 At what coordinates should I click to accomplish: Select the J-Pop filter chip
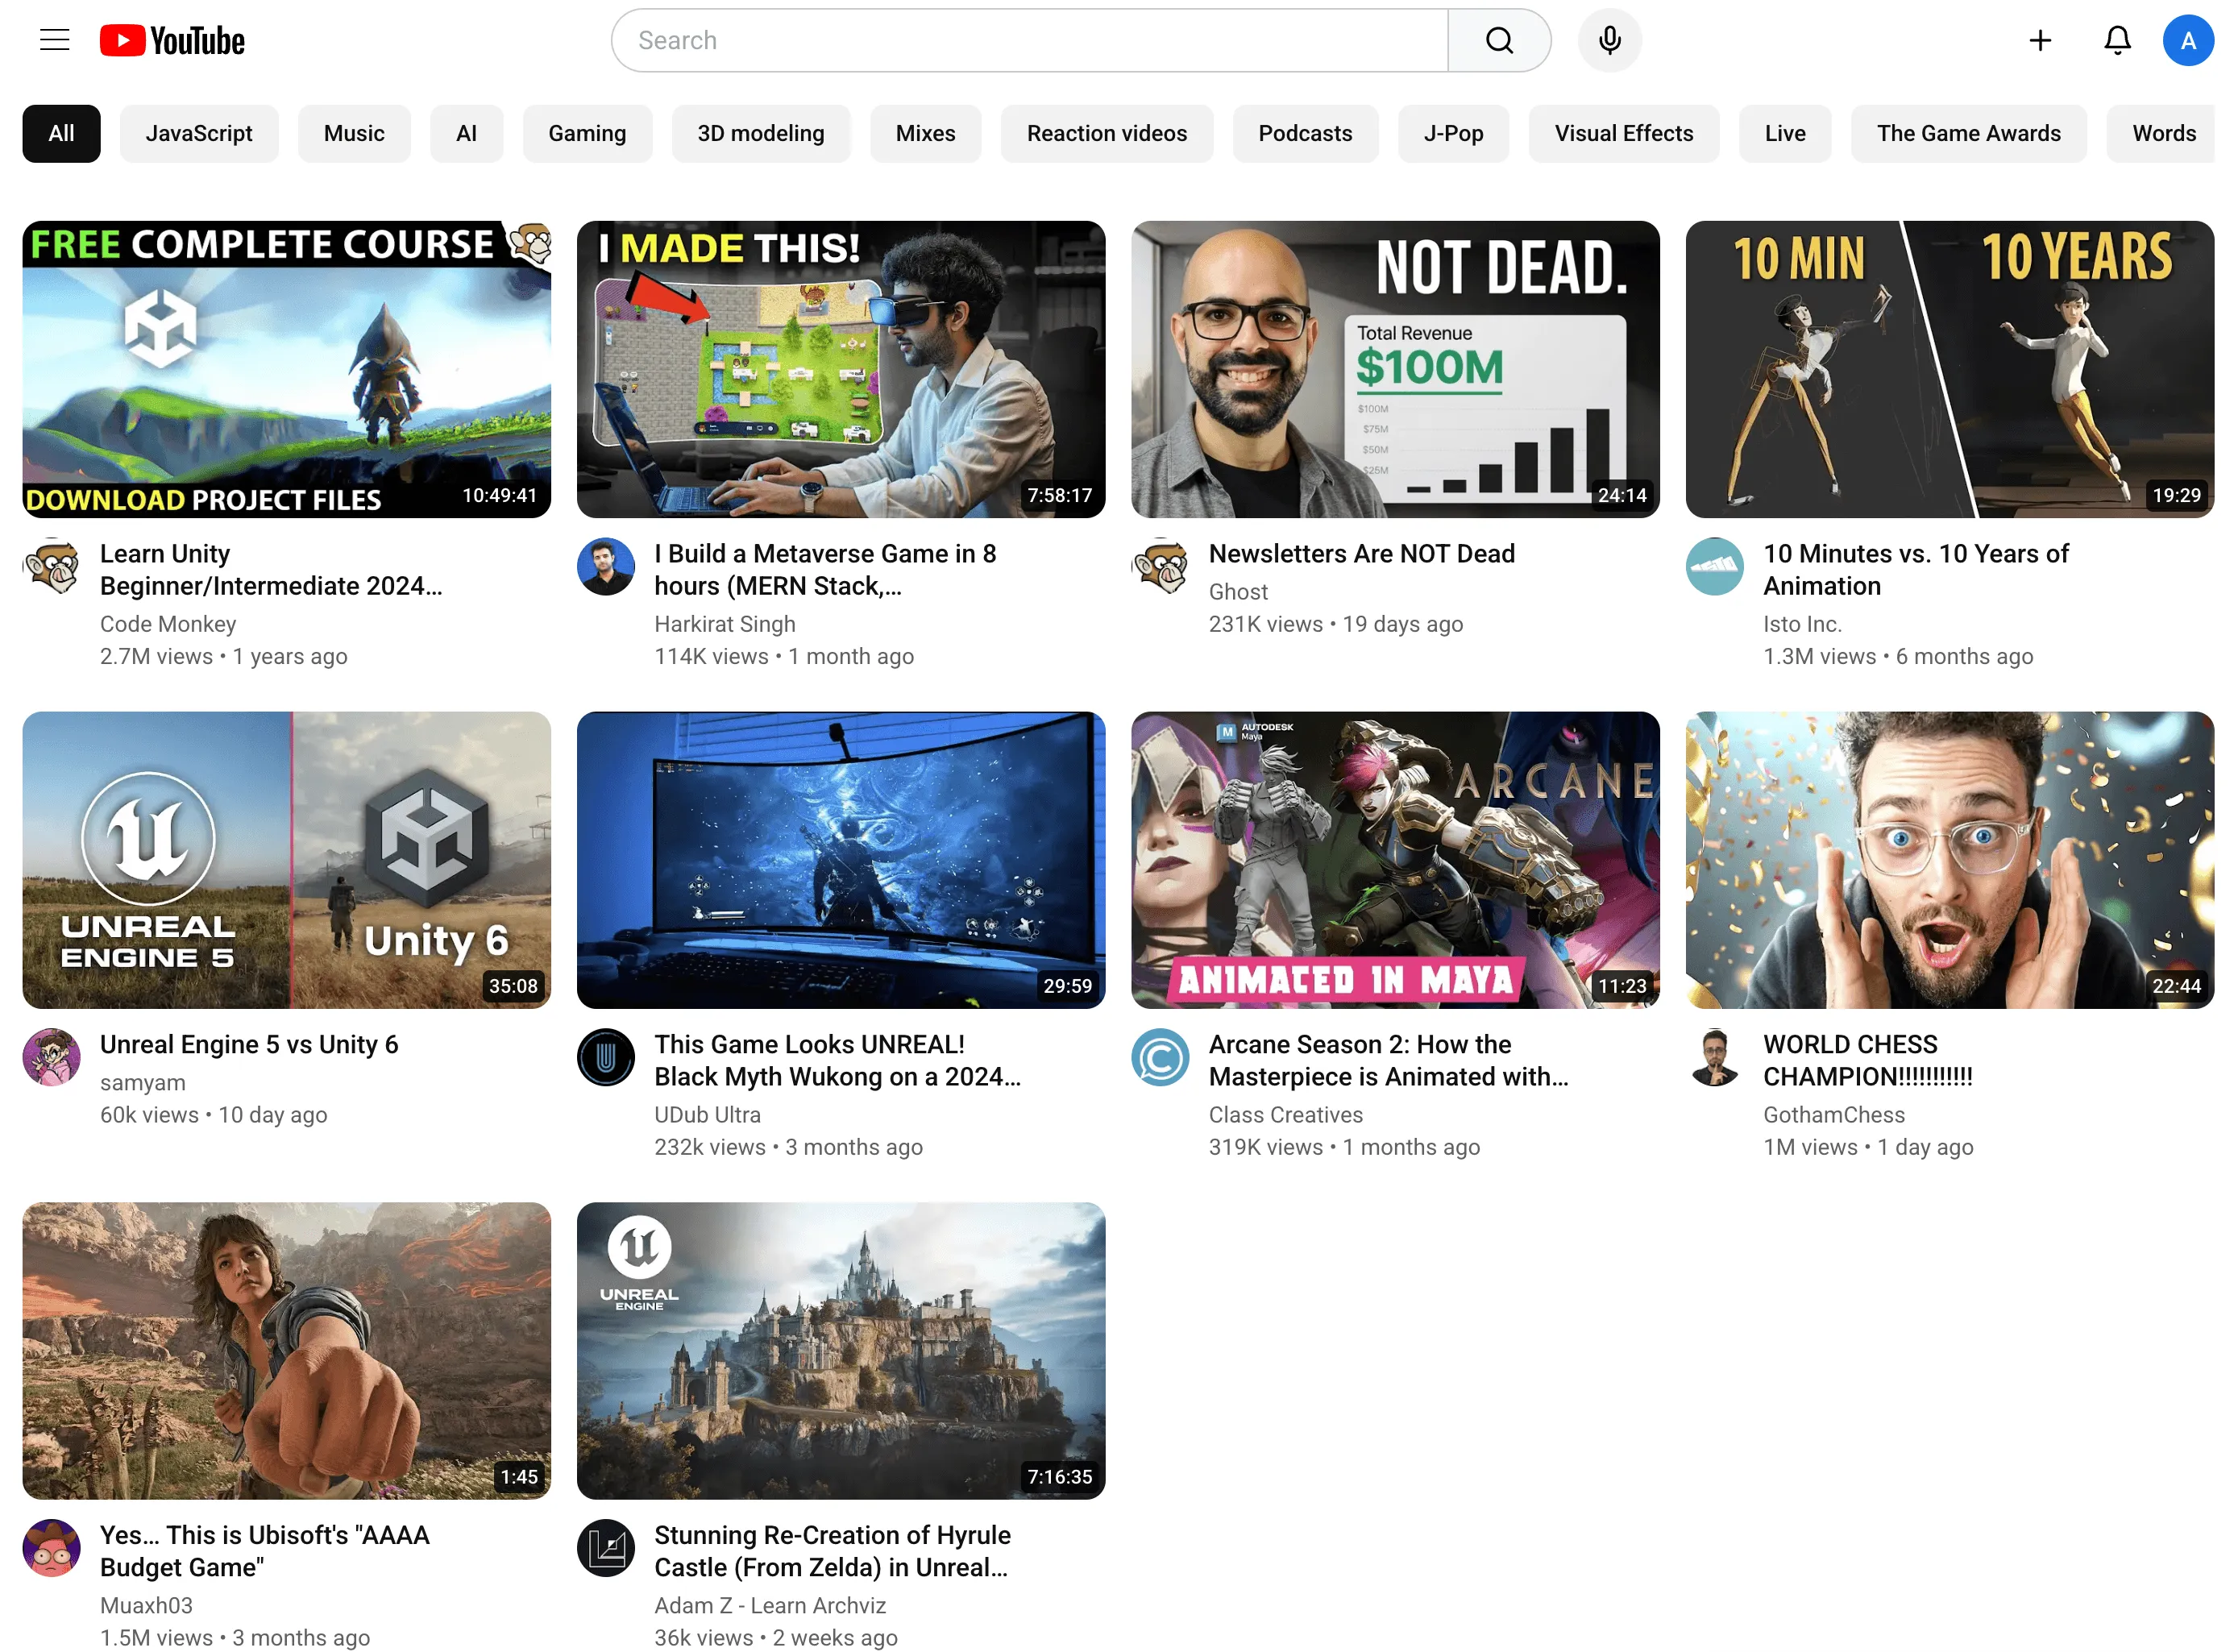(x=1453, y=133)
